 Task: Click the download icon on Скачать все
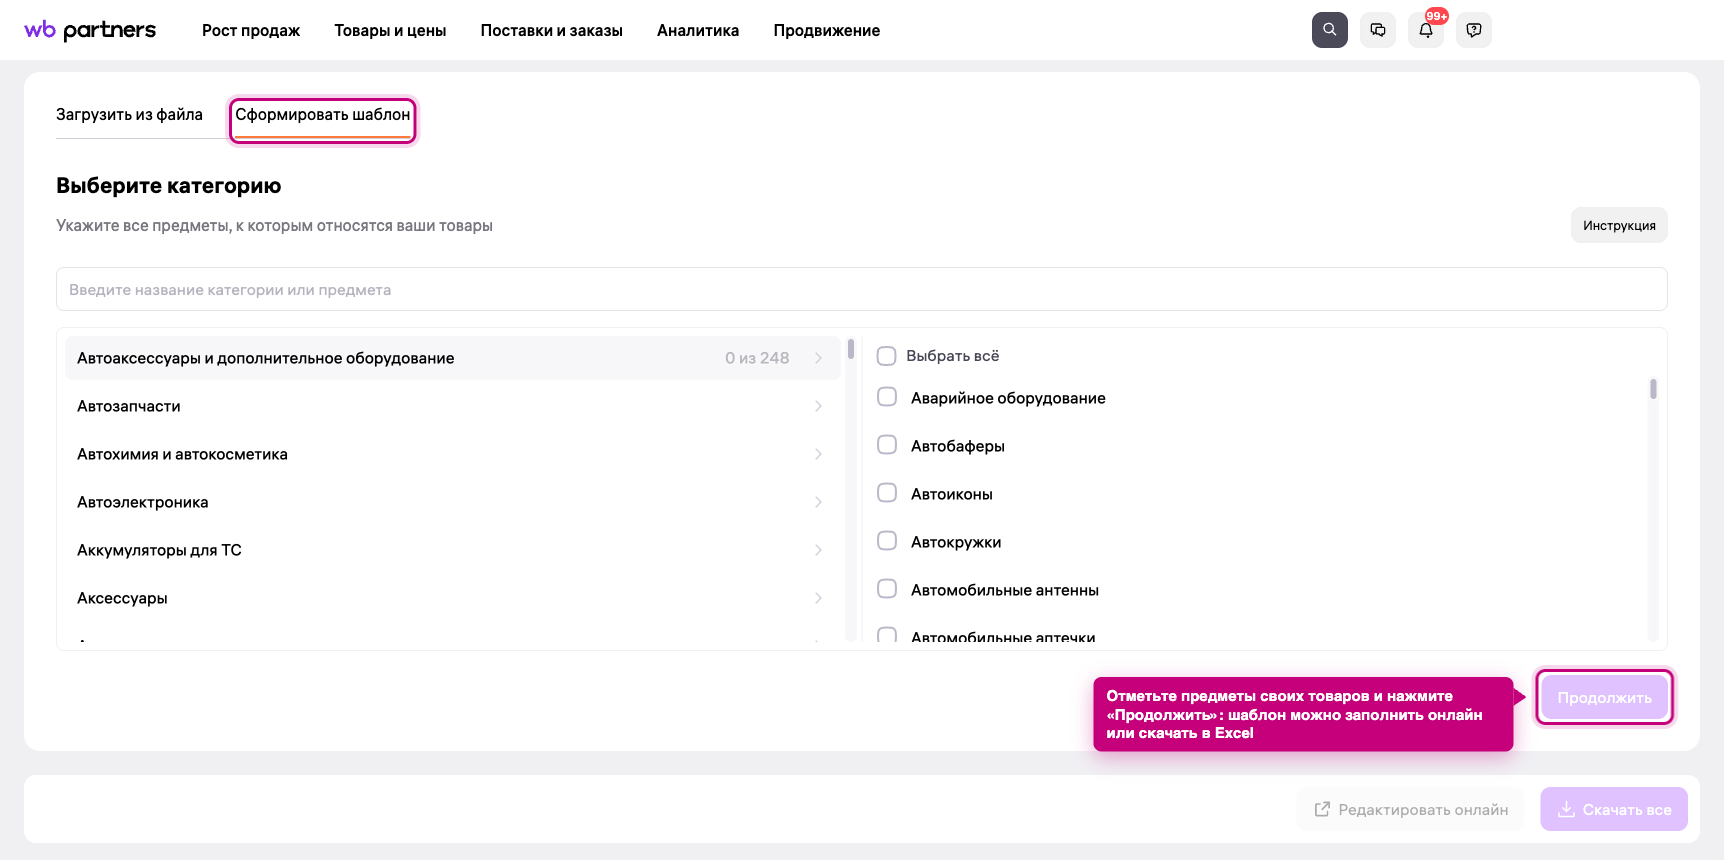pyautogui.click(x=1566, y=809)
